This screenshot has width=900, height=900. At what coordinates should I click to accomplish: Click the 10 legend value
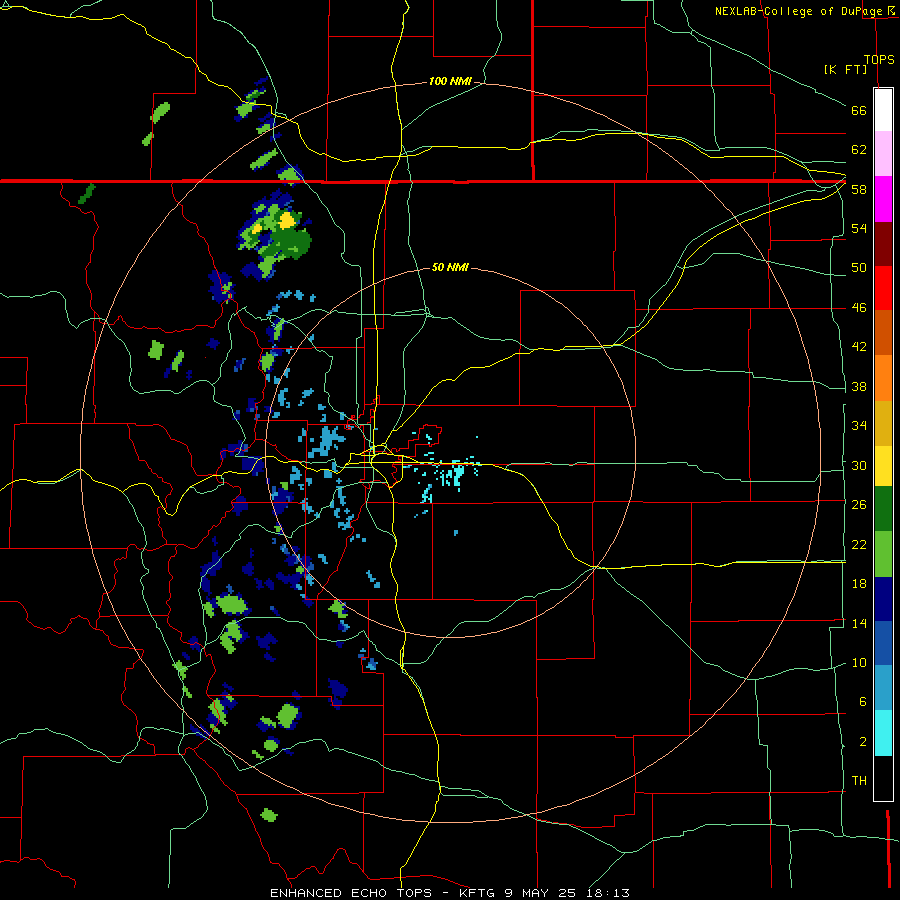click(859, 663)
